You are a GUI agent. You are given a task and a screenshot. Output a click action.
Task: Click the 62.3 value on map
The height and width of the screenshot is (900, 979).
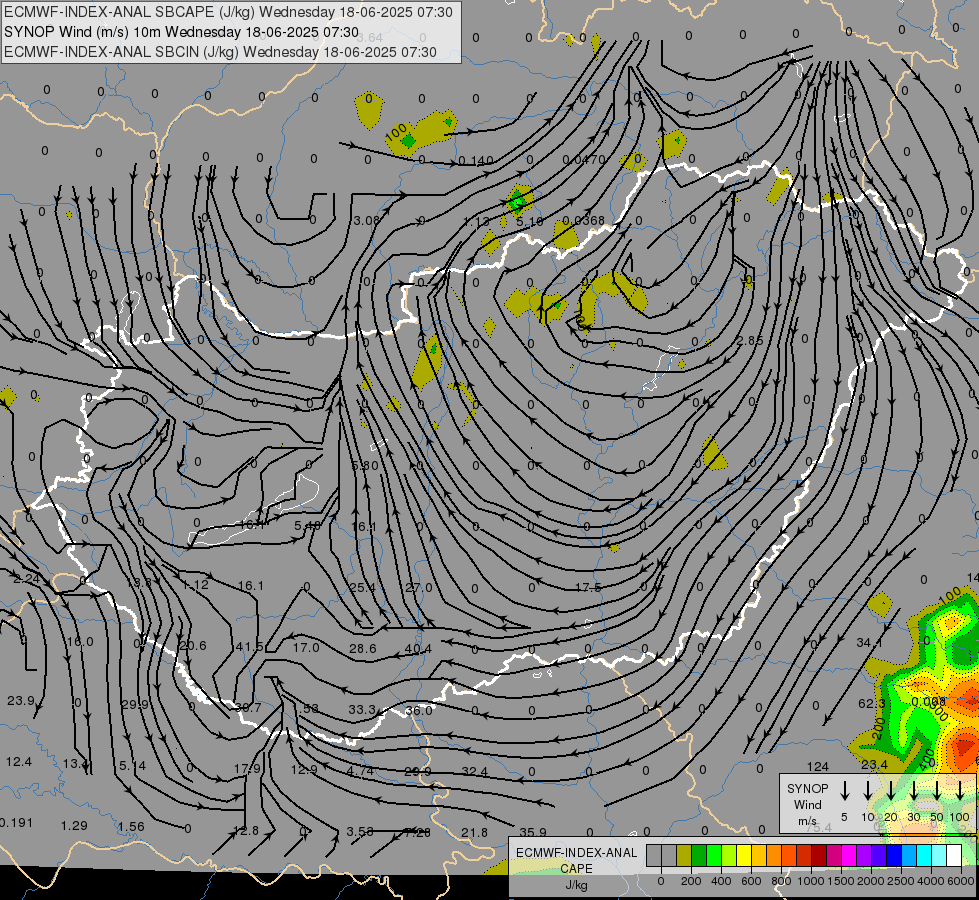point(872,703)
